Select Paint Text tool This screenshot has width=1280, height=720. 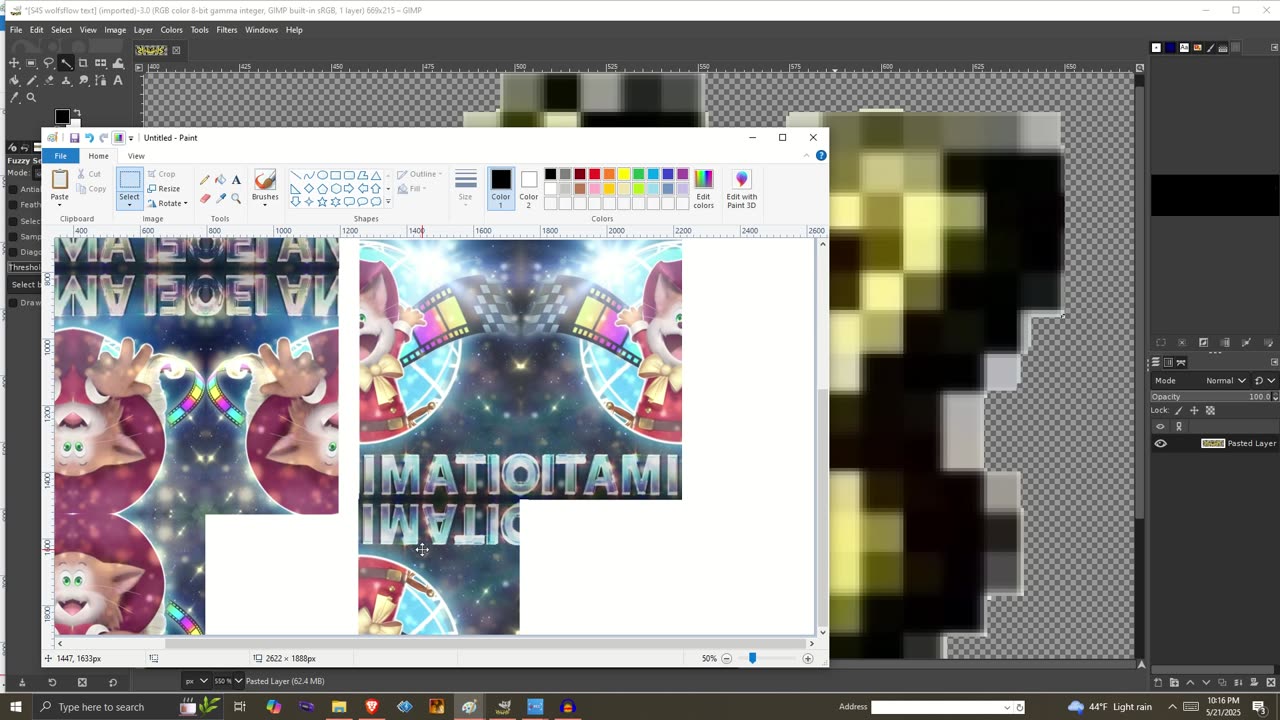[236, 179]
